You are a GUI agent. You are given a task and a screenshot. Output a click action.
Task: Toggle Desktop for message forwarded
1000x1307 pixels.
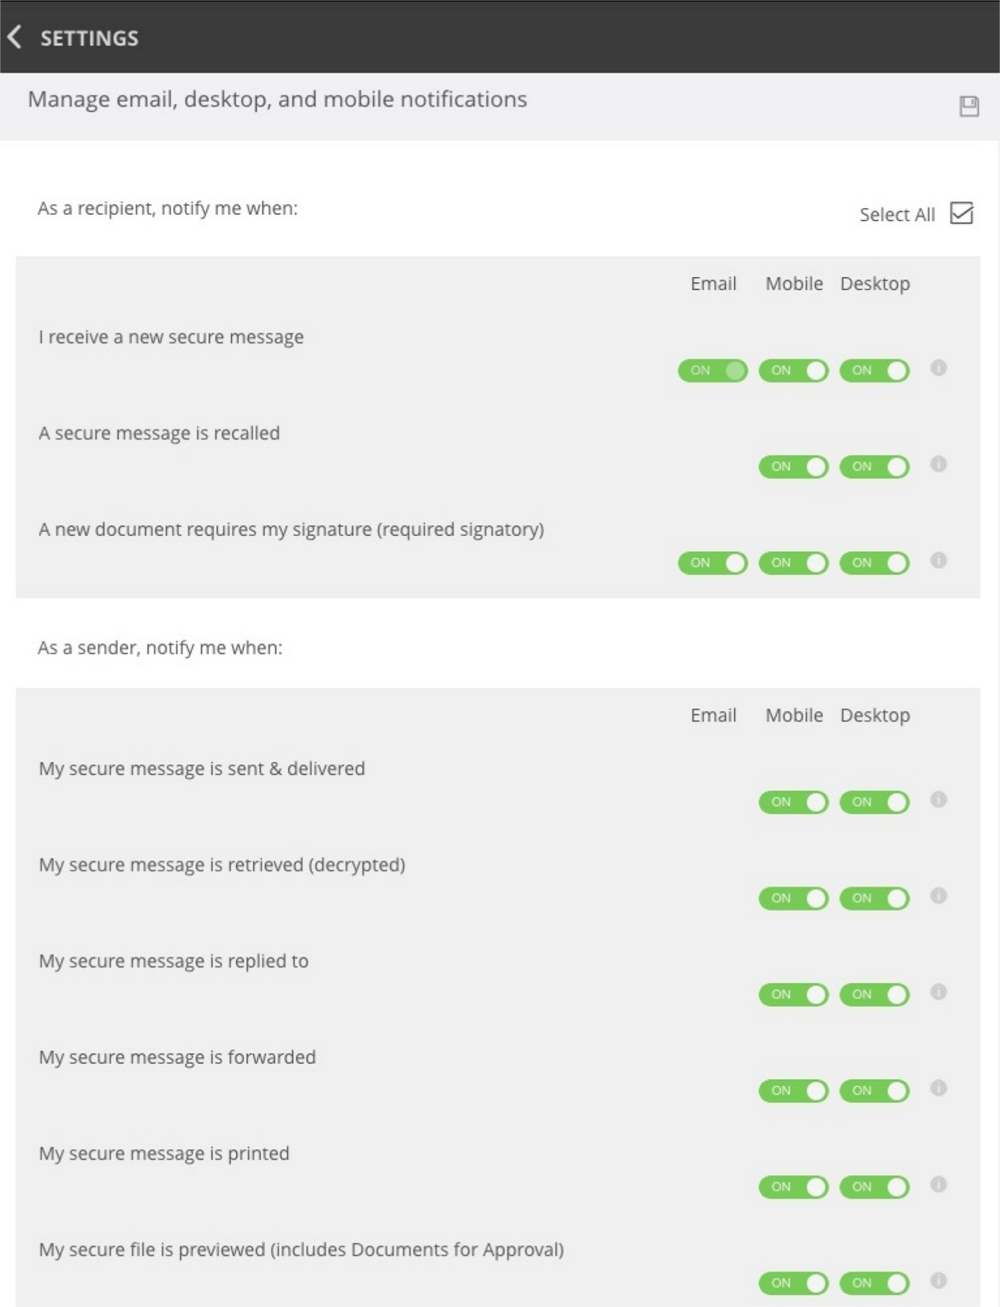pos(875,1091)
